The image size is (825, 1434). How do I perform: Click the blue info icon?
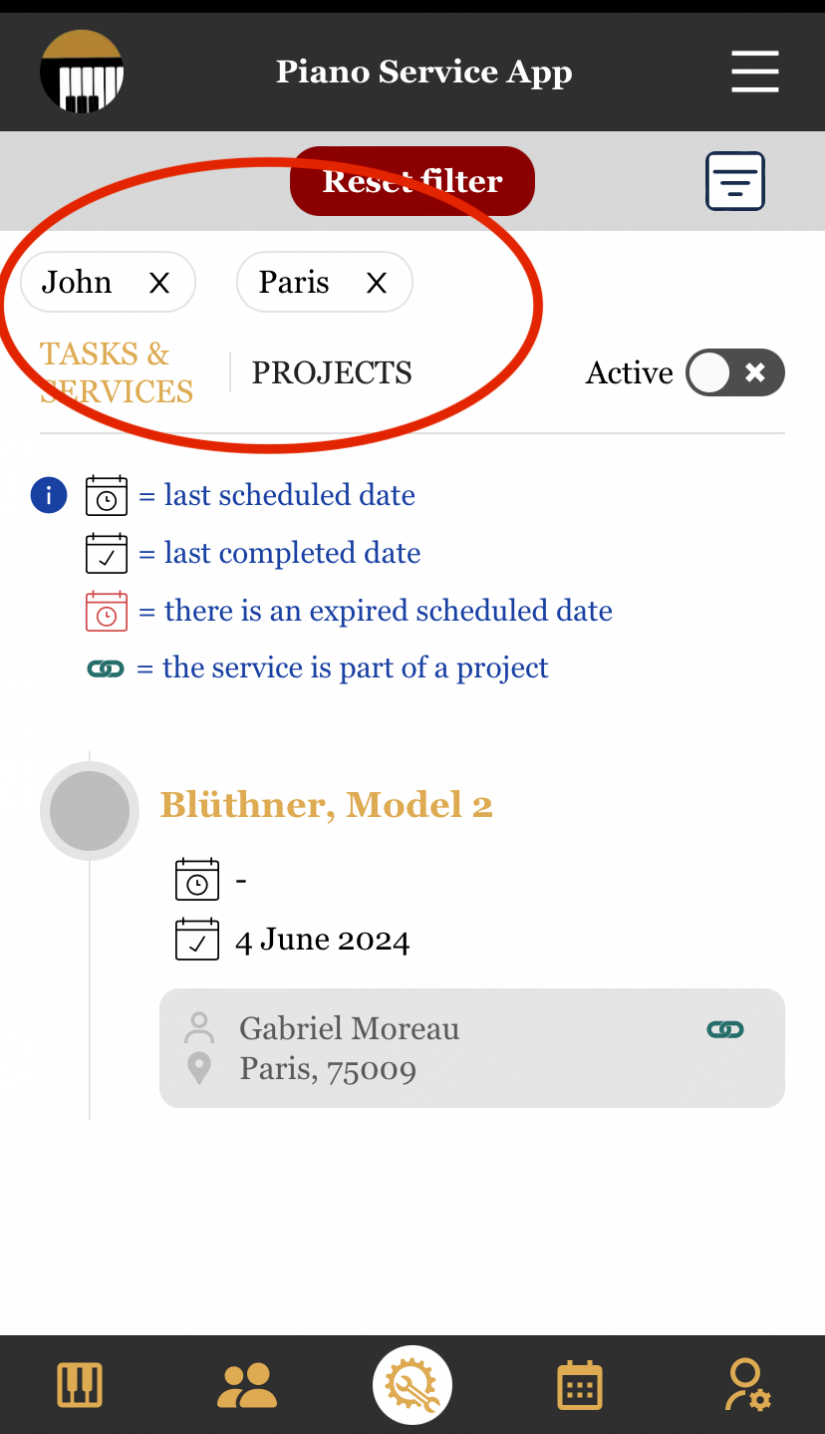(x=49, y=495)
